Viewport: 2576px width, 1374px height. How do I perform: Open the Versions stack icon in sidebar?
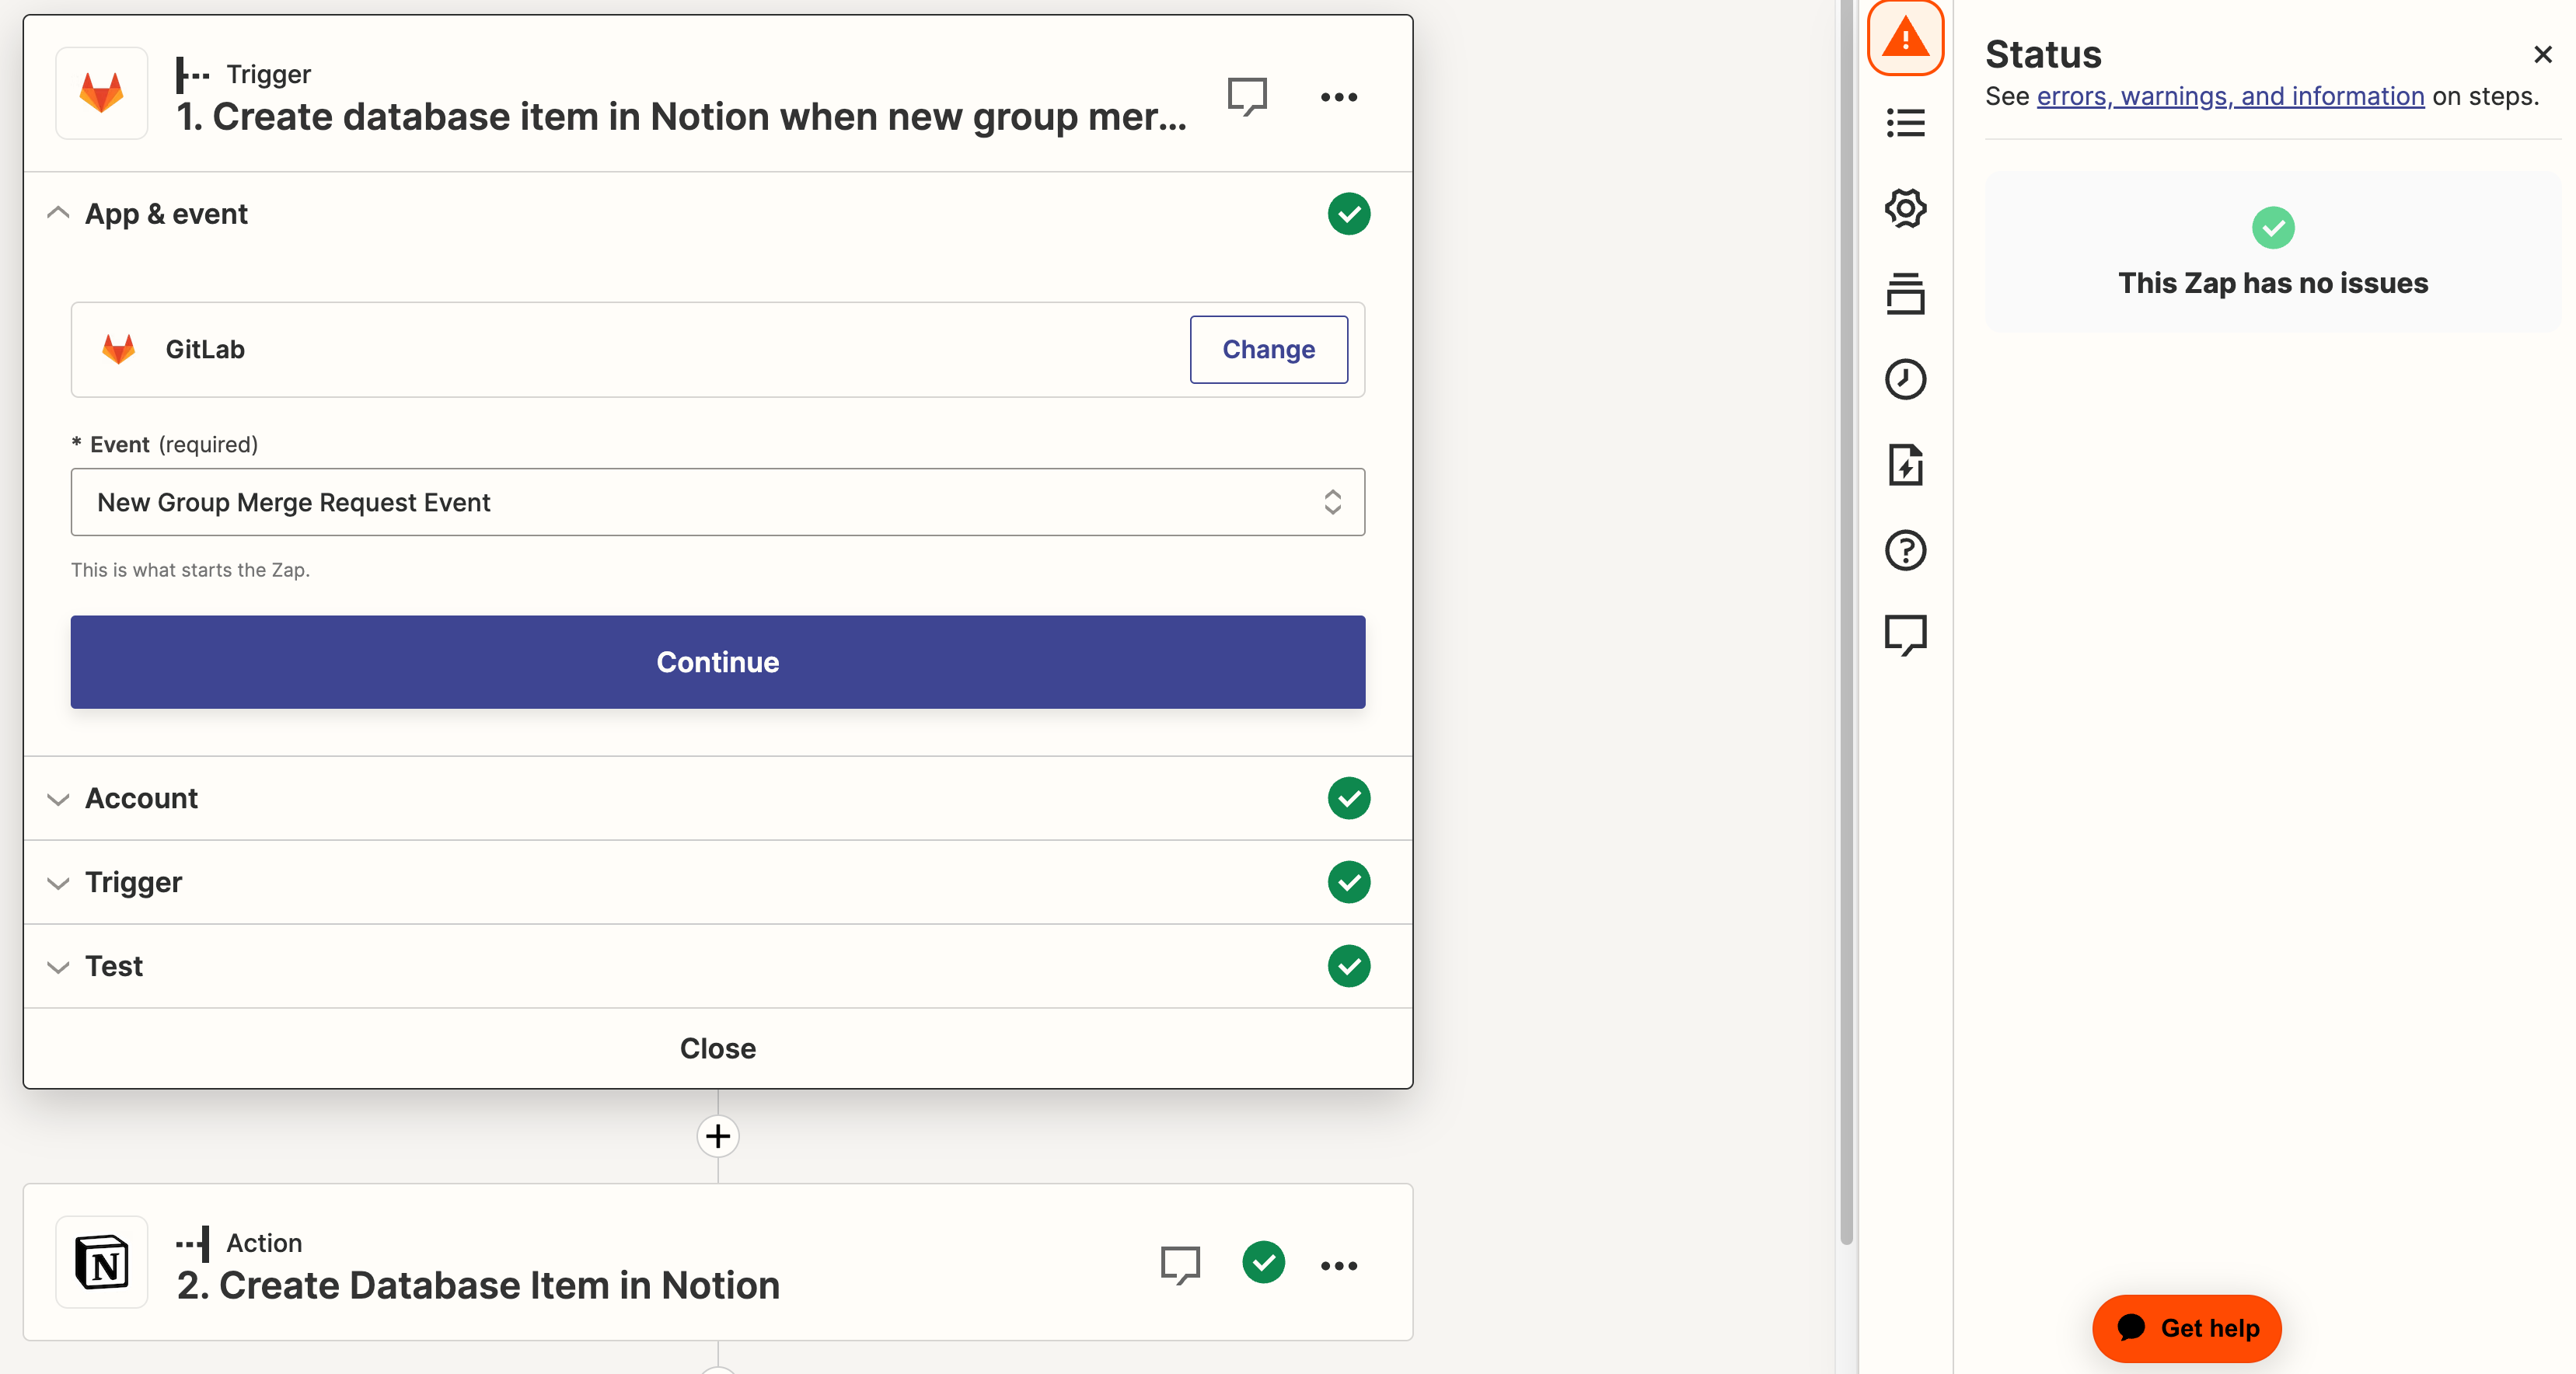[1905, 294]
